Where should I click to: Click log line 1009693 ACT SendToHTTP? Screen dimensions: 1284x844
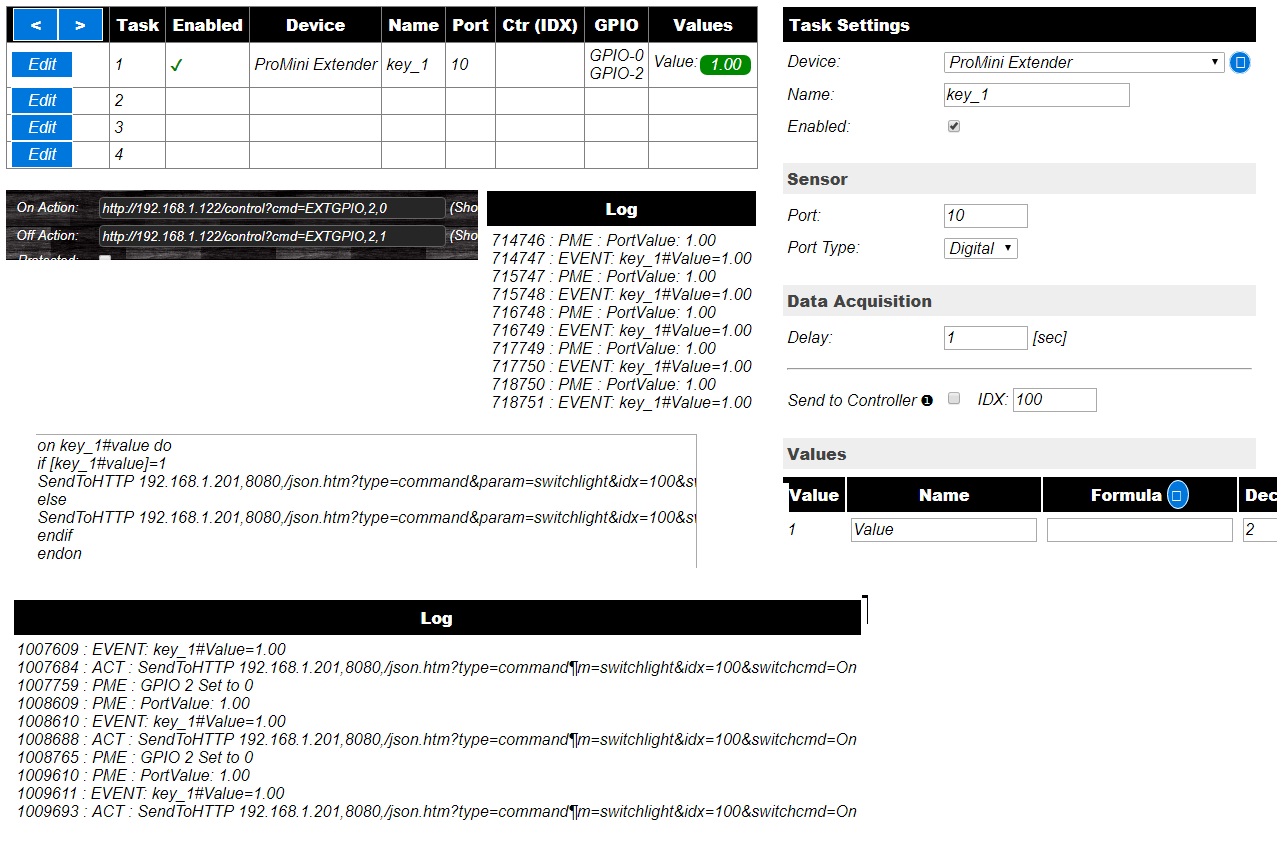tap(437, 811)
